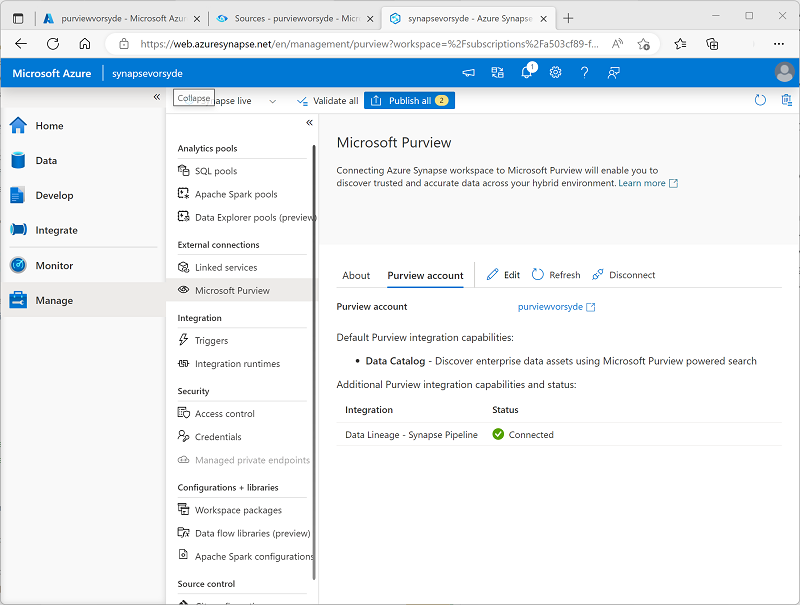Close the synapsevorsyde browser tab
This screenshot has height=605, width=800.
point(543,19)
